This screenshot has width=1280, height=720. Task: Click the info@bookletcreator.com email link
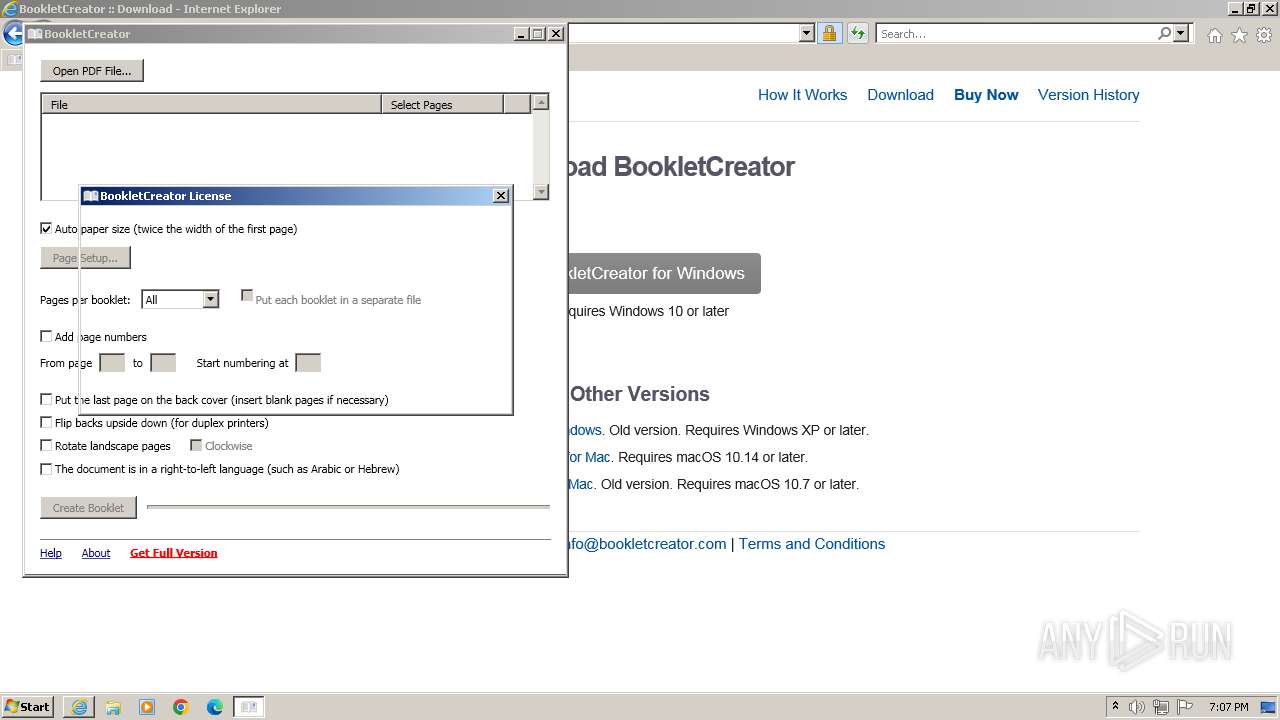click(647, 544)
